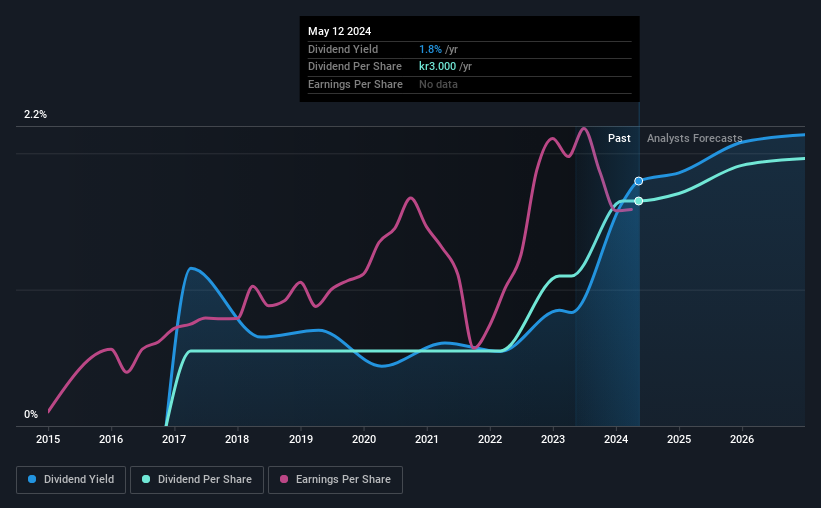Click the kr3.000 dividend per share value
This screenshot has height=508, width=821.
click(x=438, y=67)
